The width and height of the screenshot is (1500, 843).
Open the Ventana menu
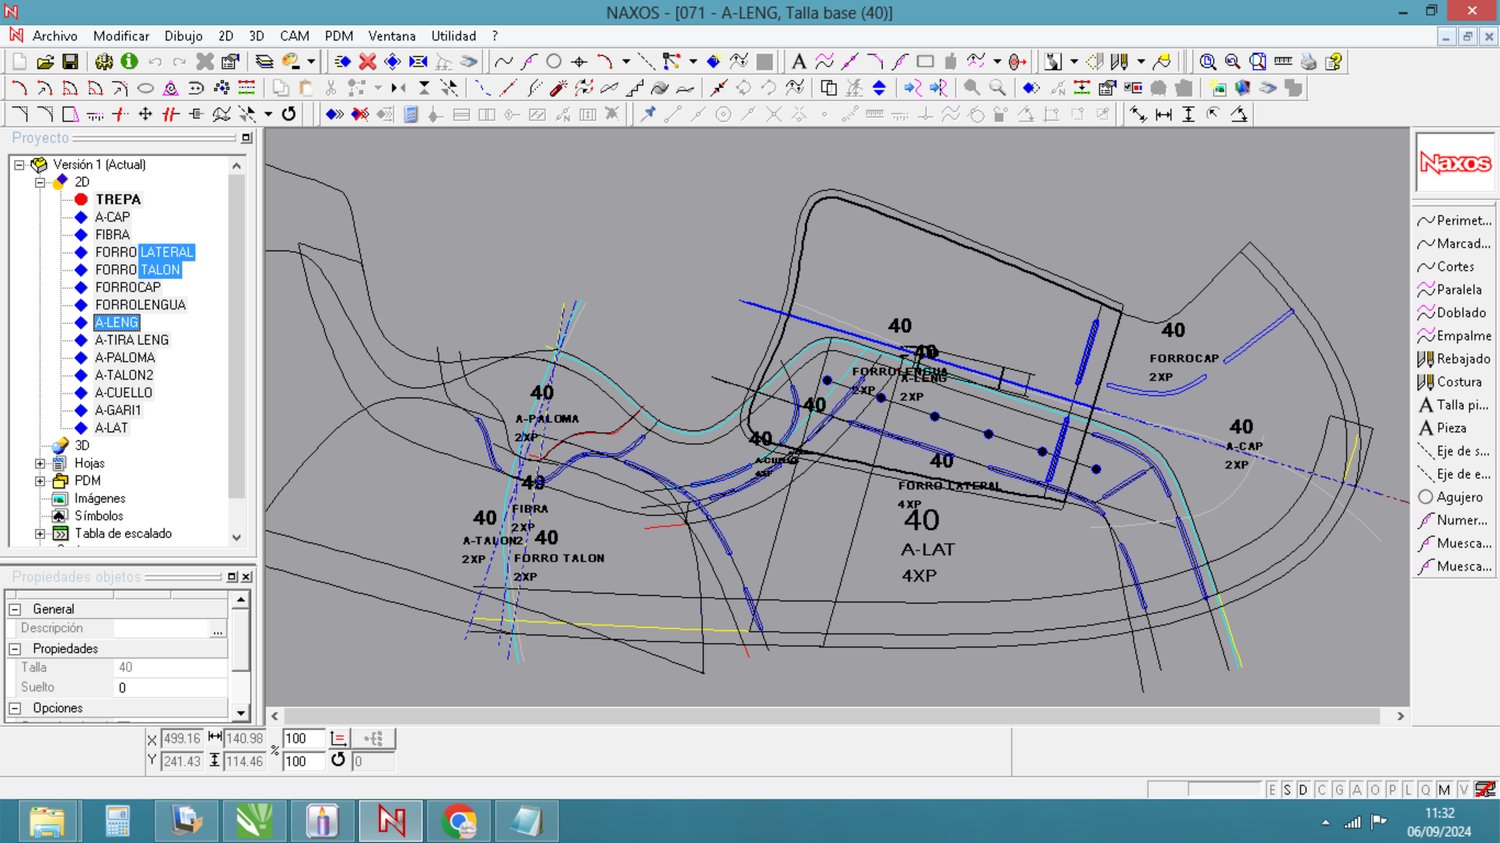pos(392,36)
